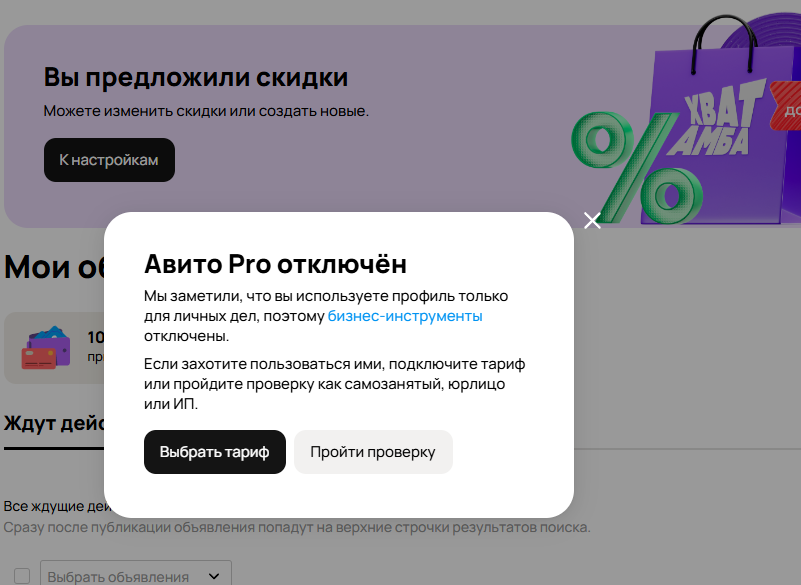This screenshot has width=801, height=585.
Task: Click the chevron arrow on the listings dropdown
Action: click(212, 576)
